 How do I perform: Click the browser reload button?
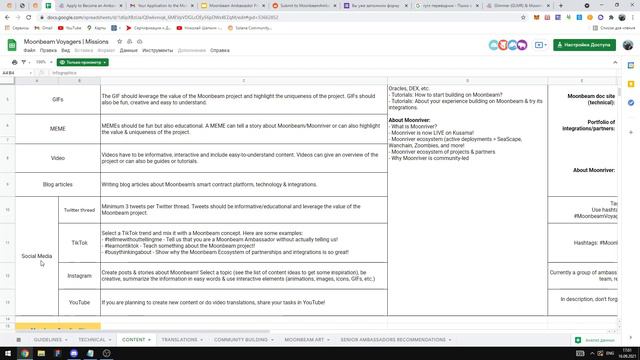pos(29,18)
